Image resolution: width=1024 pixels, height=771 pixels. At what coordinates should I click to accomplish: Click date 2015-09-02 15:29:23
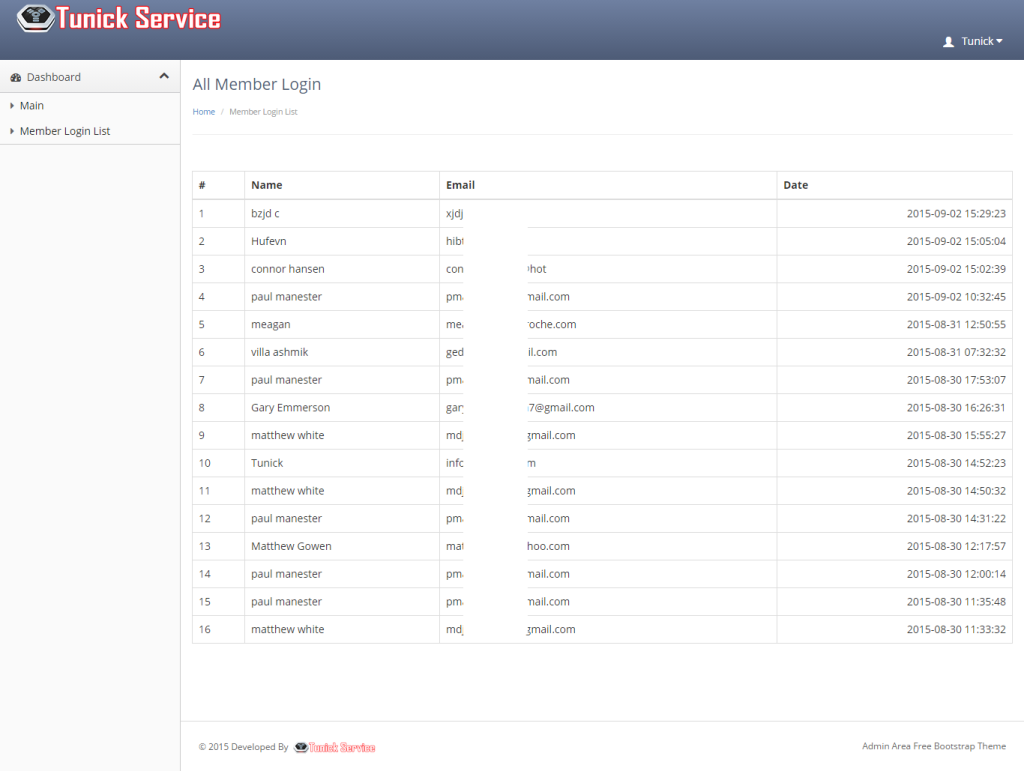[956, 213]
